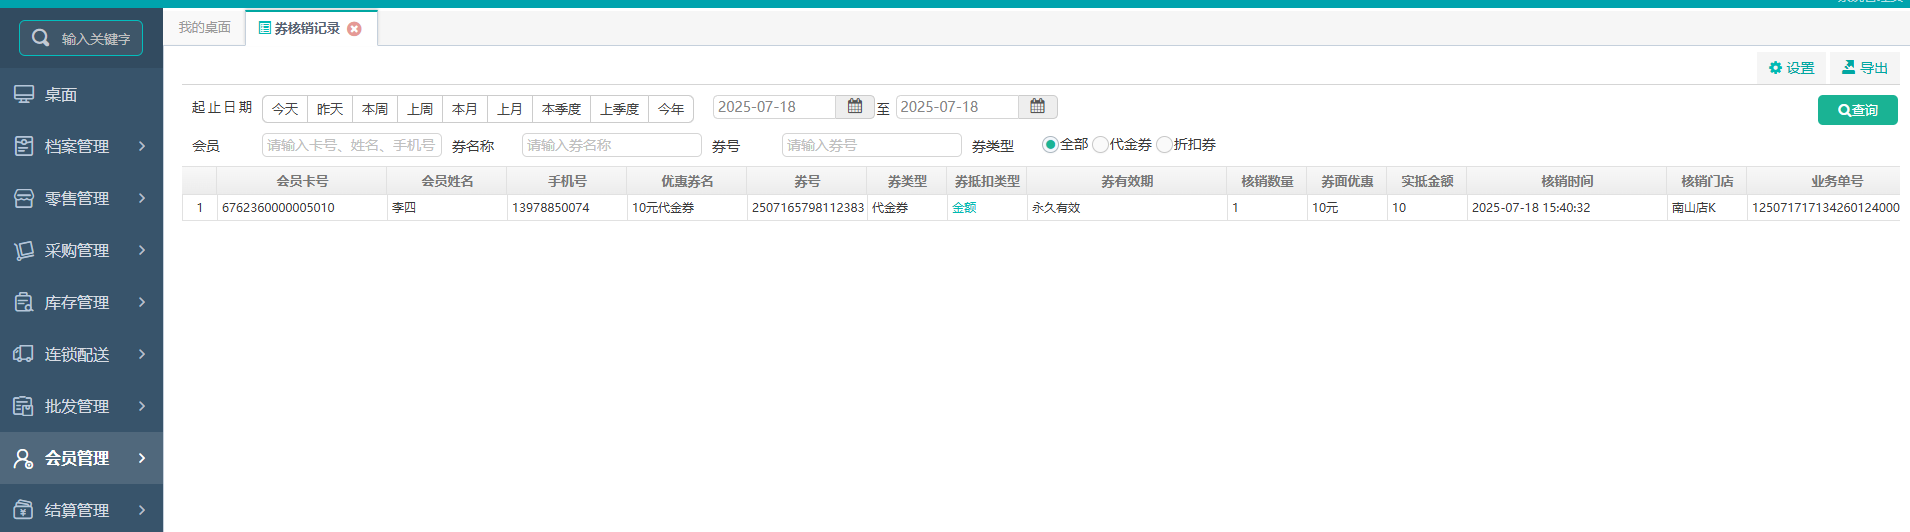Filter dates by 昨天

pos(330,109)
